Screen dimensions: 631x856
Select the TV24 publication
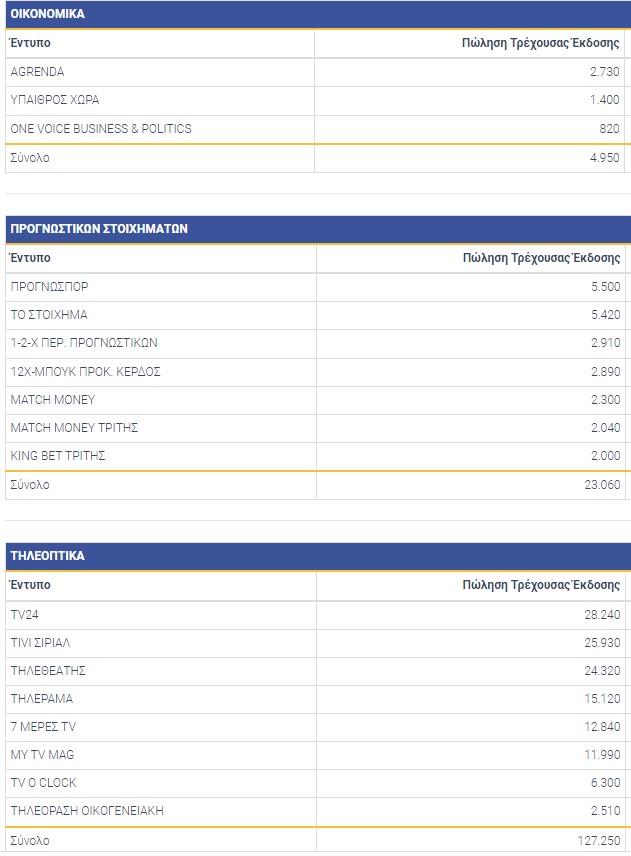pos(24,615)
